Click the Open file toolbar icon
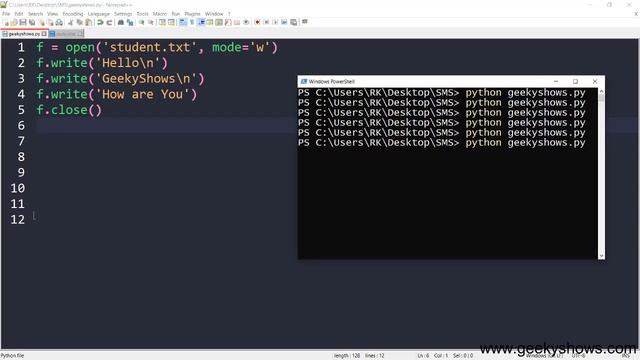The width and height of the screenshot is (640, 360). (14, 22)
